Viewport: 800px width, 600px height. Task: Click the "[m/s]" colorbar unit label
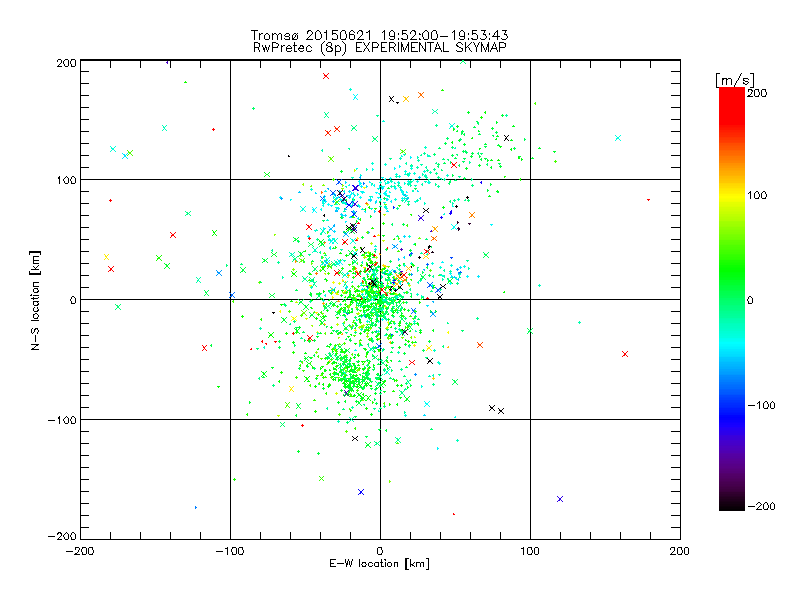(x=735, y=81)
